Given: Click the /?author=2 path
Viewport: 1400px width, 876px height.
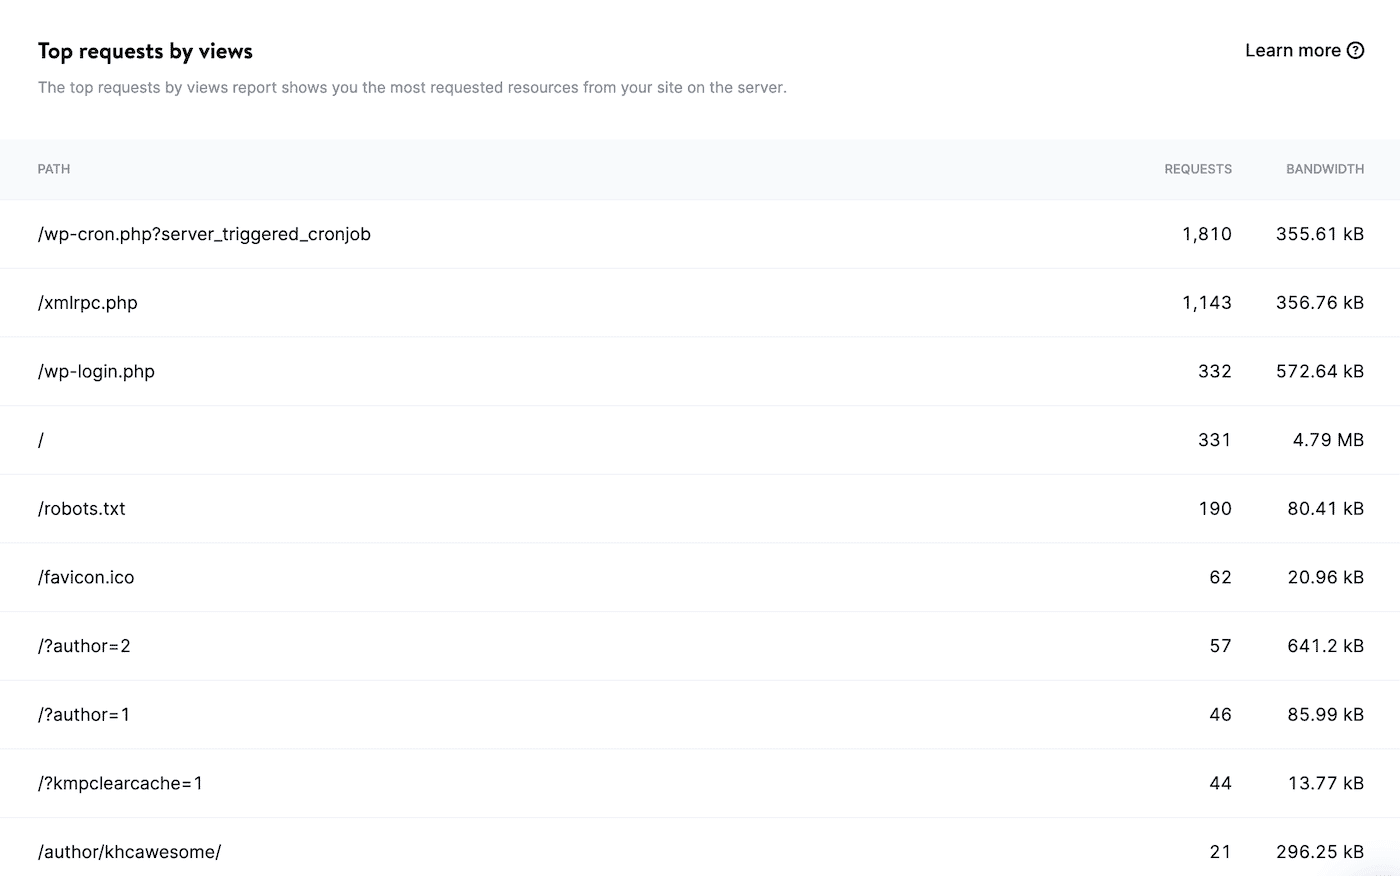Looking at the screenshot, I should tap(84, 646).
